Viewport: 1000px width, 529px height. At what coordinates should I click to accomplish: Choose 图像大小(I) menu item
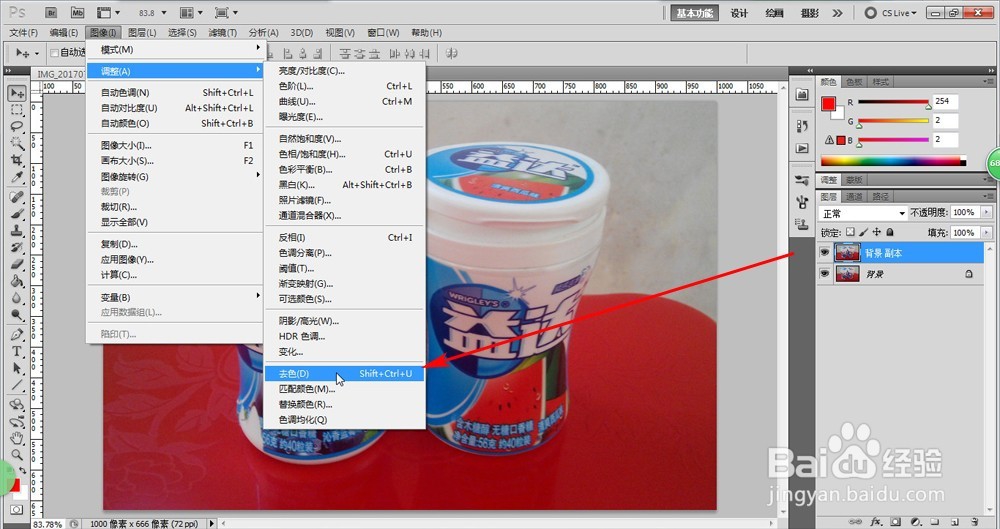176,145
